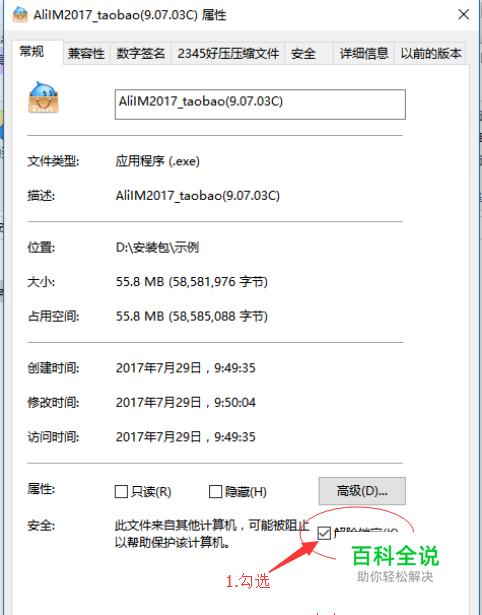This screenshot has height=615, width=482.
Task: Open the 兼容性 tab
Action: tap(87, 53)
